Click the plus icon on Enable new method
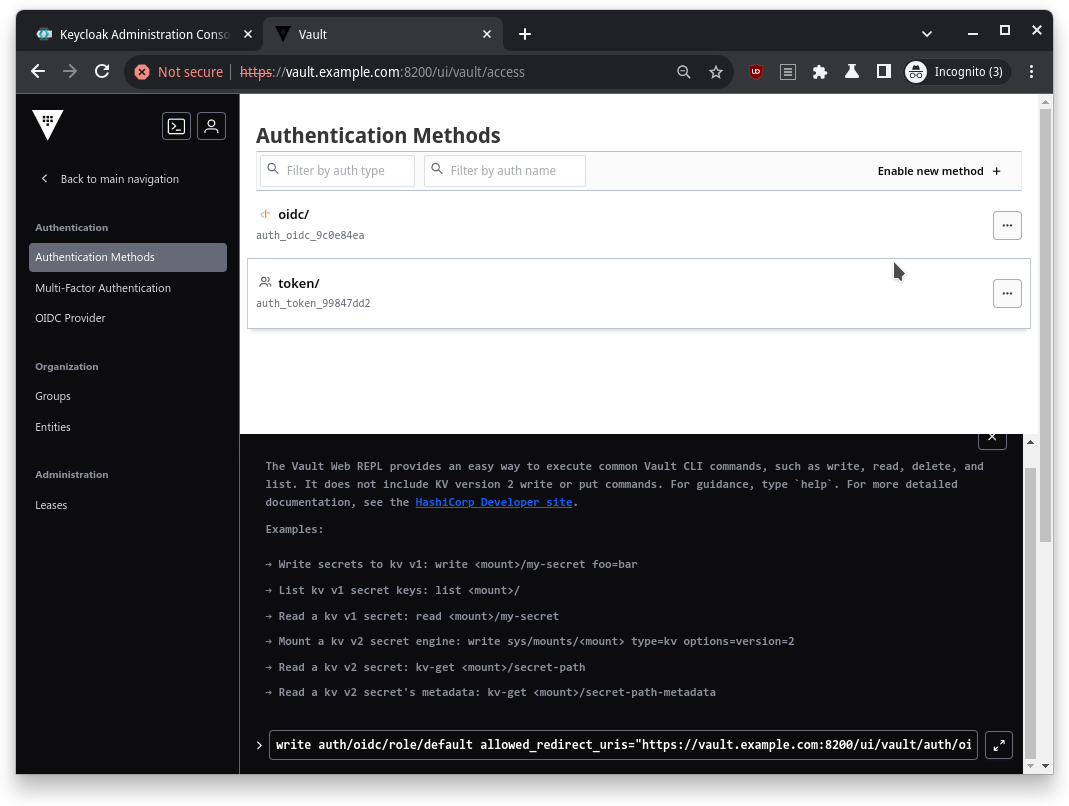The width and height of the screenshot is (1069, 806). (997, 171)
